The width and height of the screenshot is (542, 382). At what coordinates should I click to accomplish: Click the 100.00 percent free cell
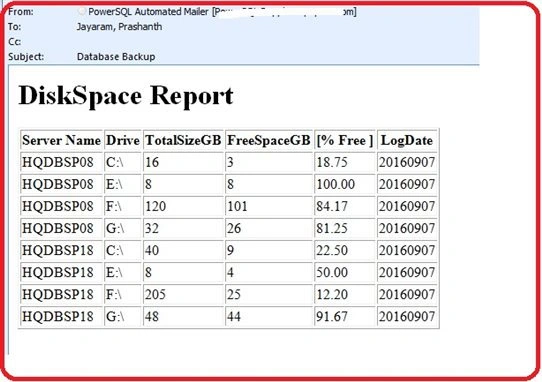[x=345, y=184]
